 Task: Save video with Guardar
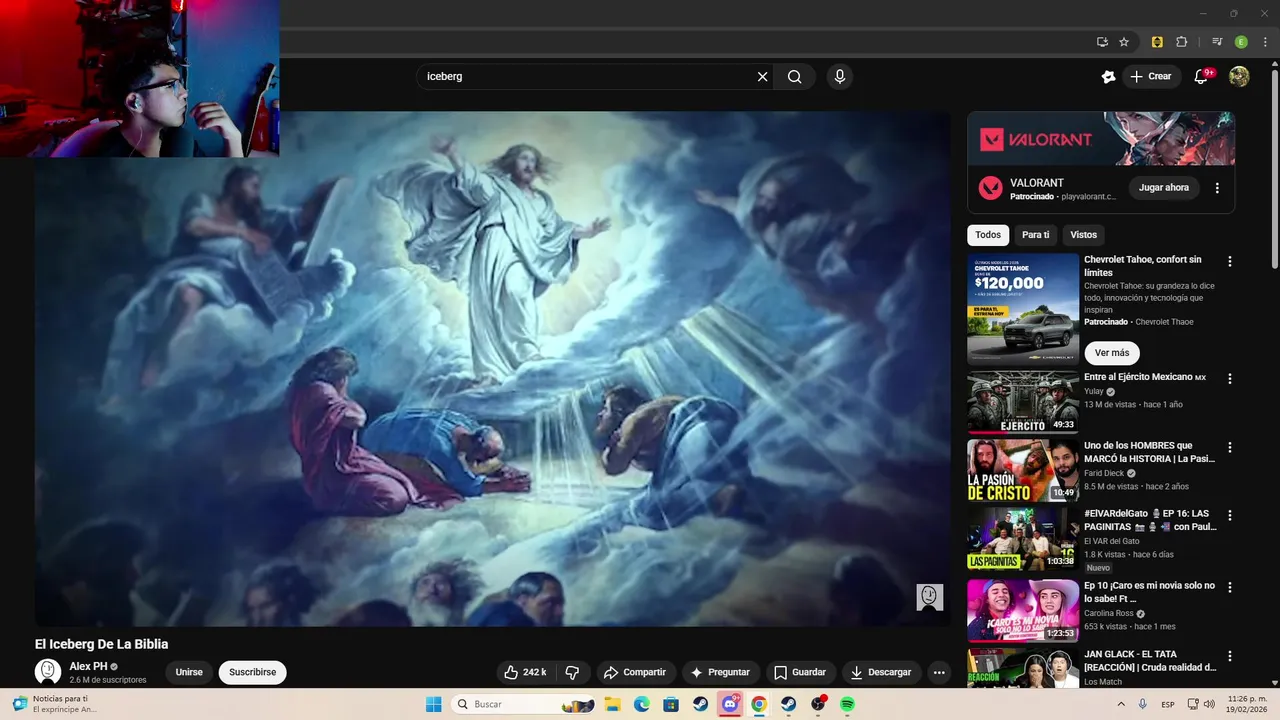(x=800, y=672)
